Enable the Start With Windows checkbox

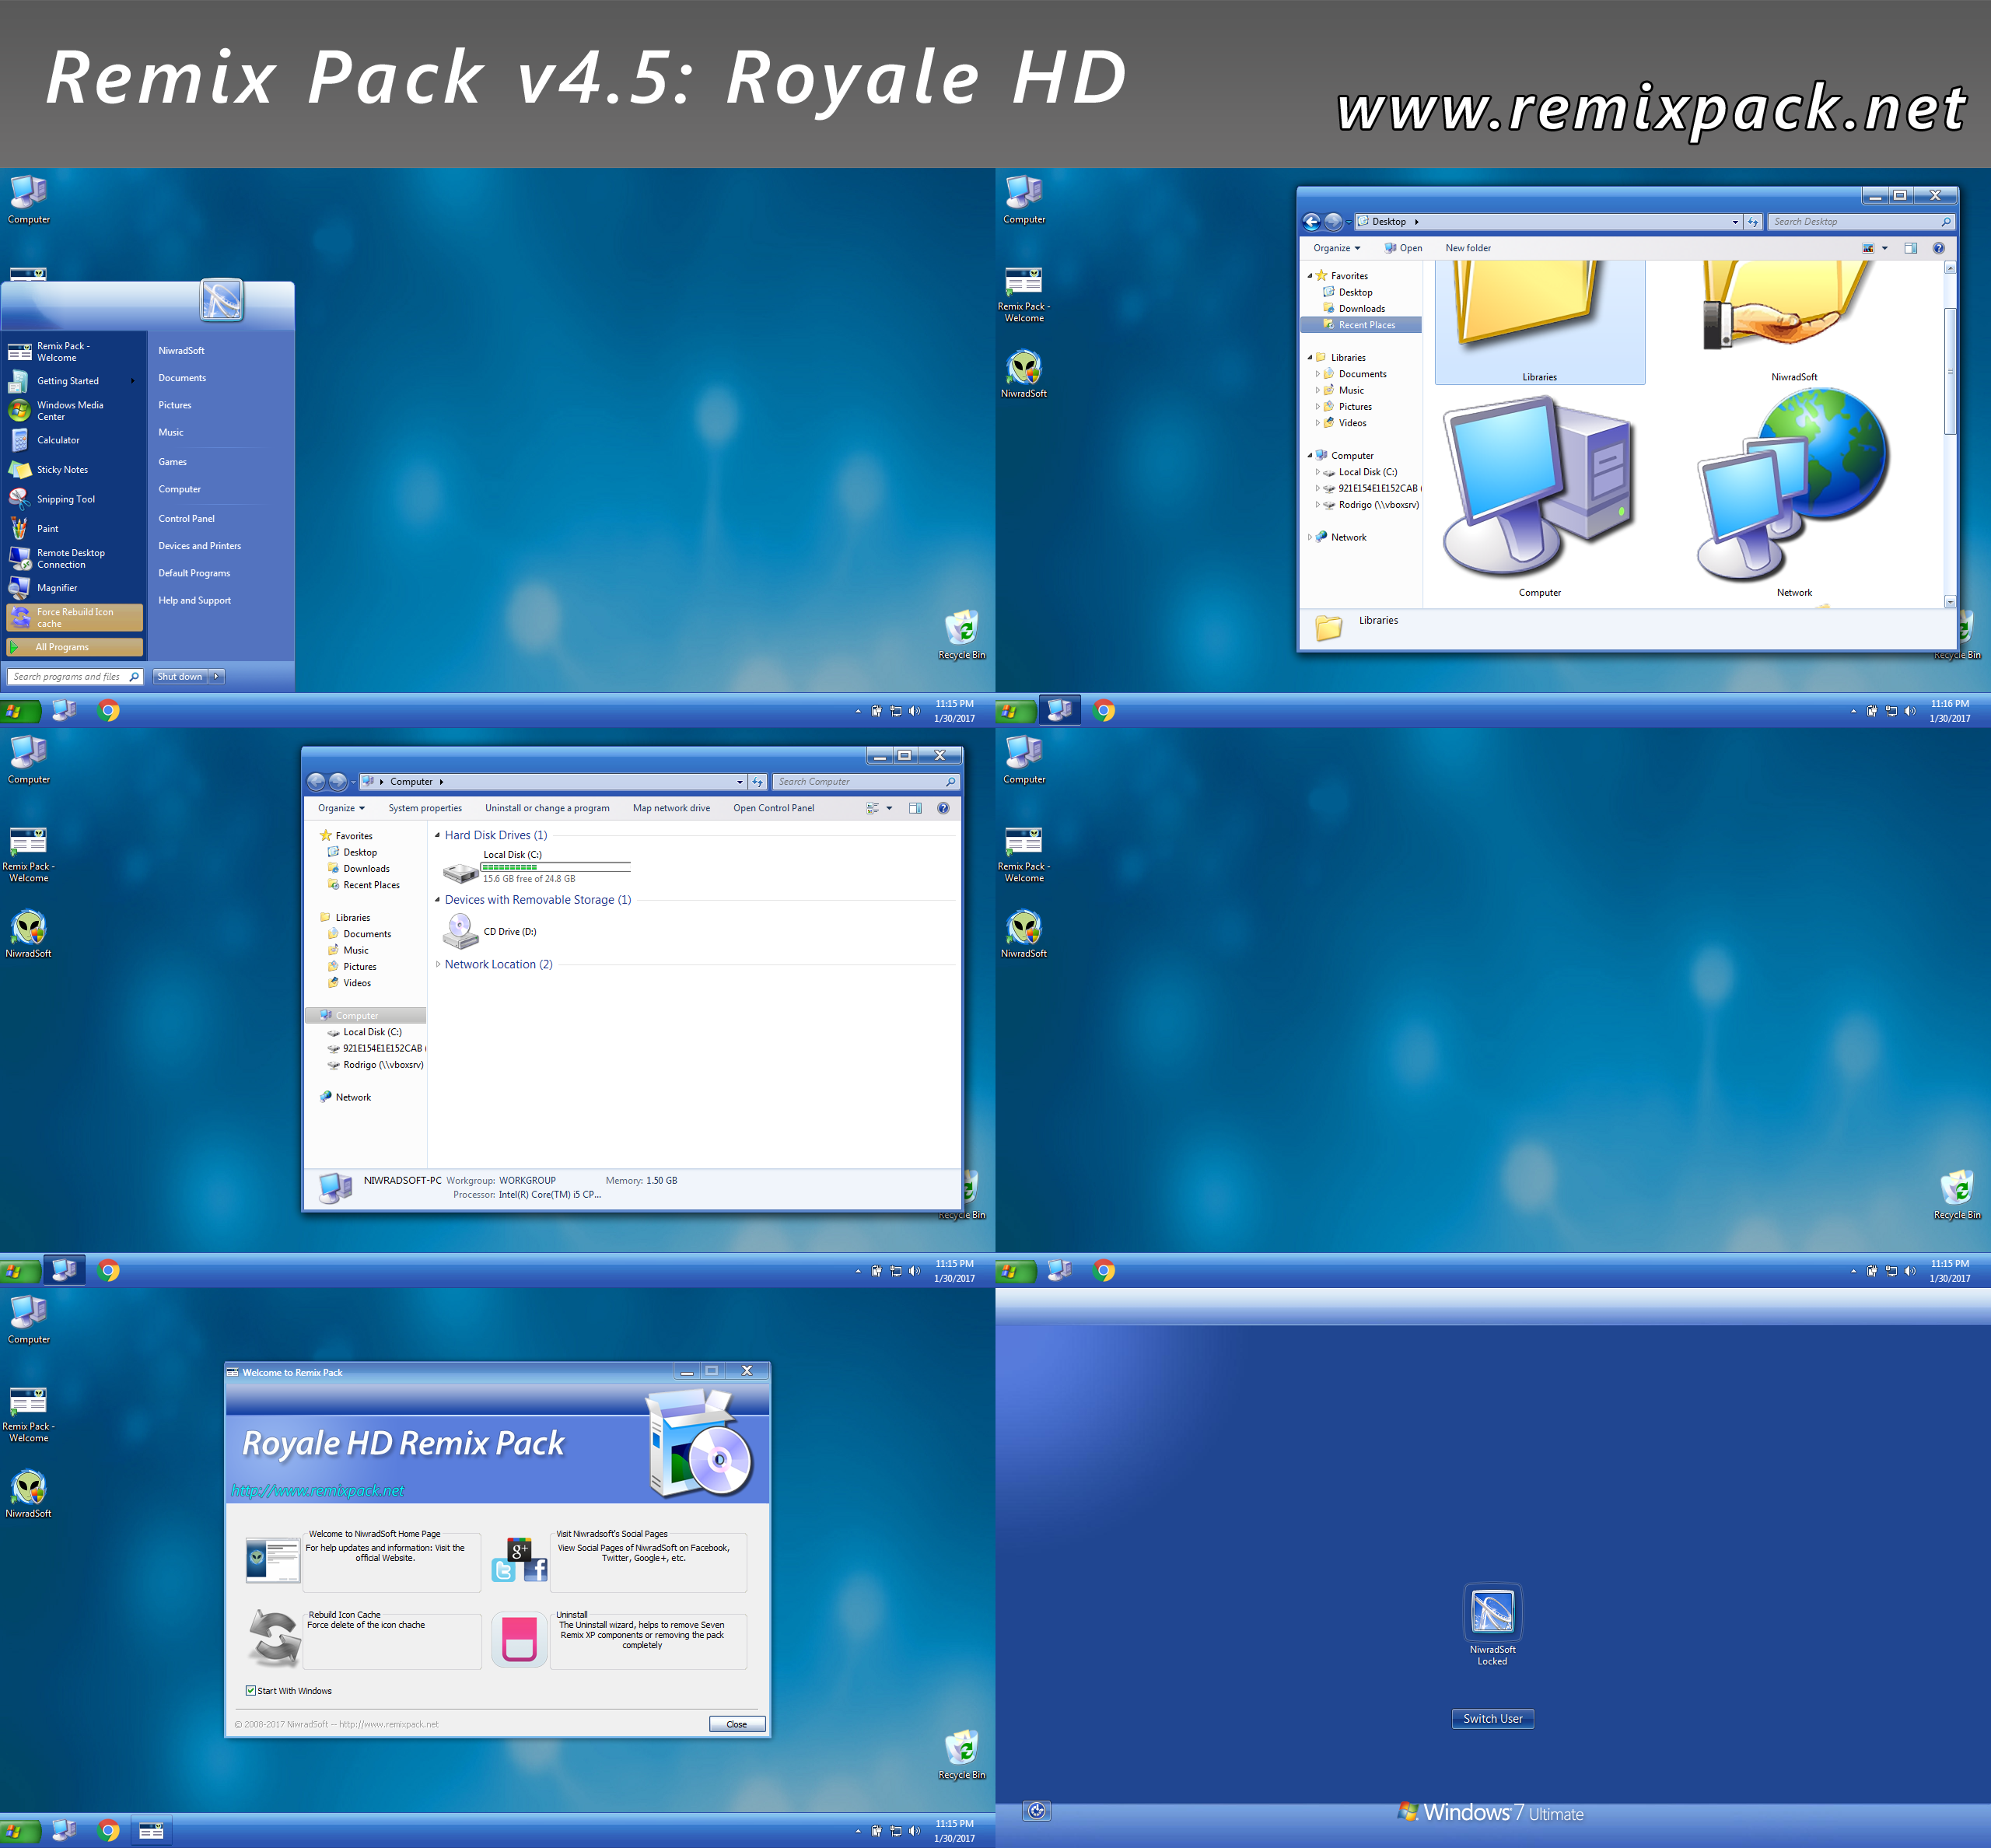coord(250,1690)
